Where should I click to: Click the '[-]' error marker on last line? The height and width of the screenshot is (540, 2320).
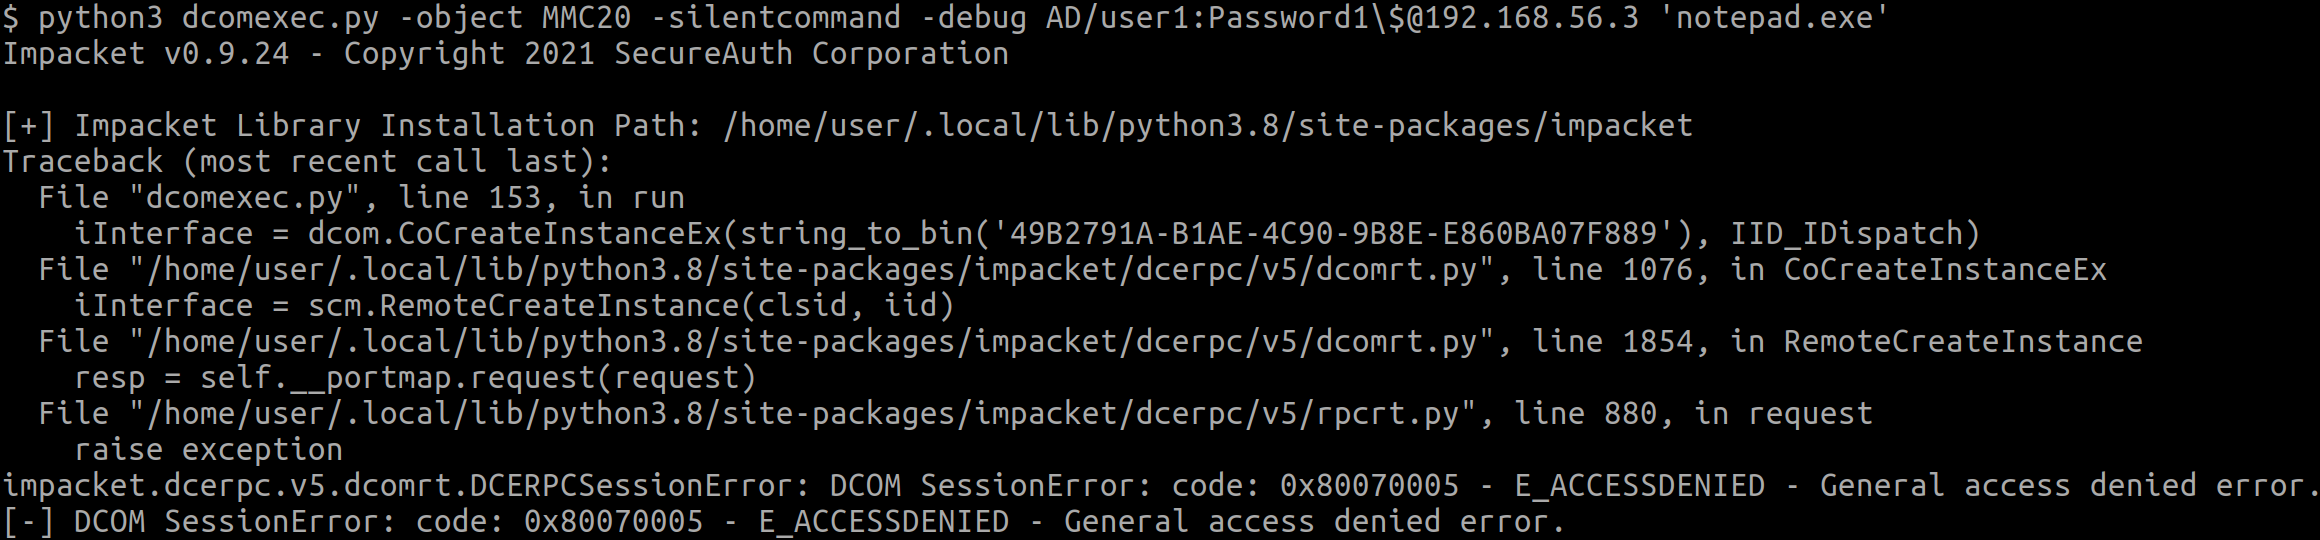(x=29, y=521)
